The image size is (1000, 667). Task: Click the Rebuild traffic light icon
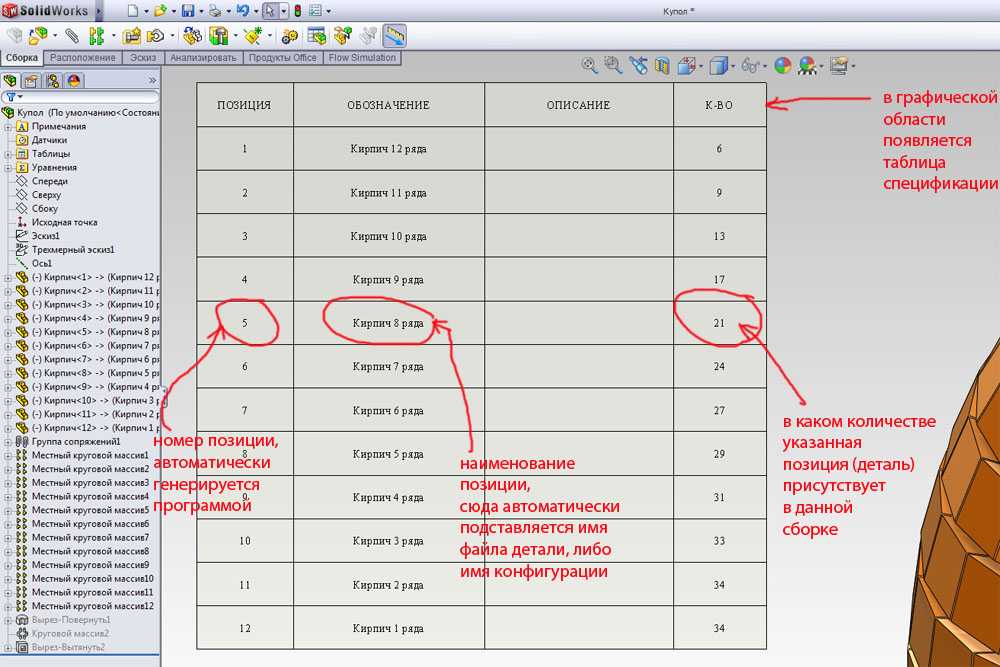[x=297, y=11]
